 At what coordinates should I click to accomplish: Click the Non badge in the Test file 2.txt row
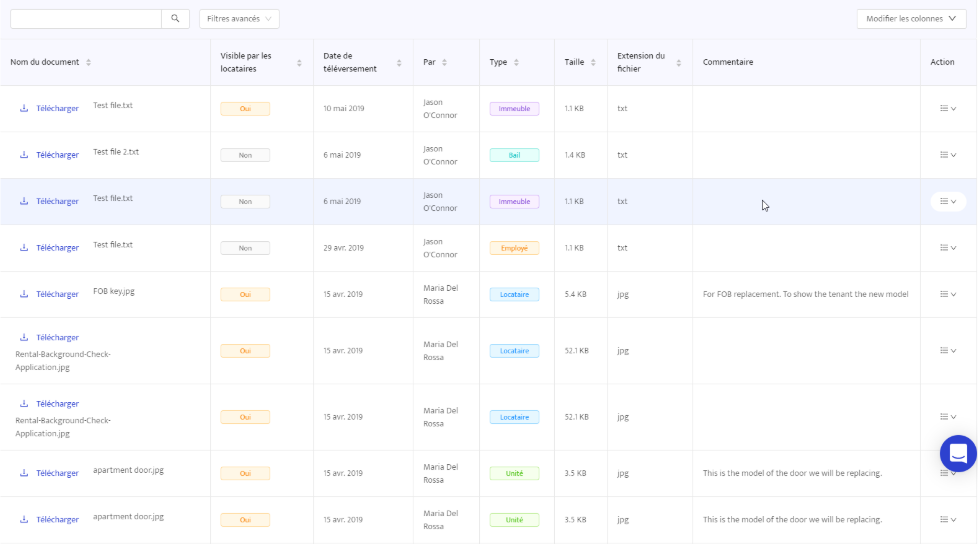[x=245, y=155]
